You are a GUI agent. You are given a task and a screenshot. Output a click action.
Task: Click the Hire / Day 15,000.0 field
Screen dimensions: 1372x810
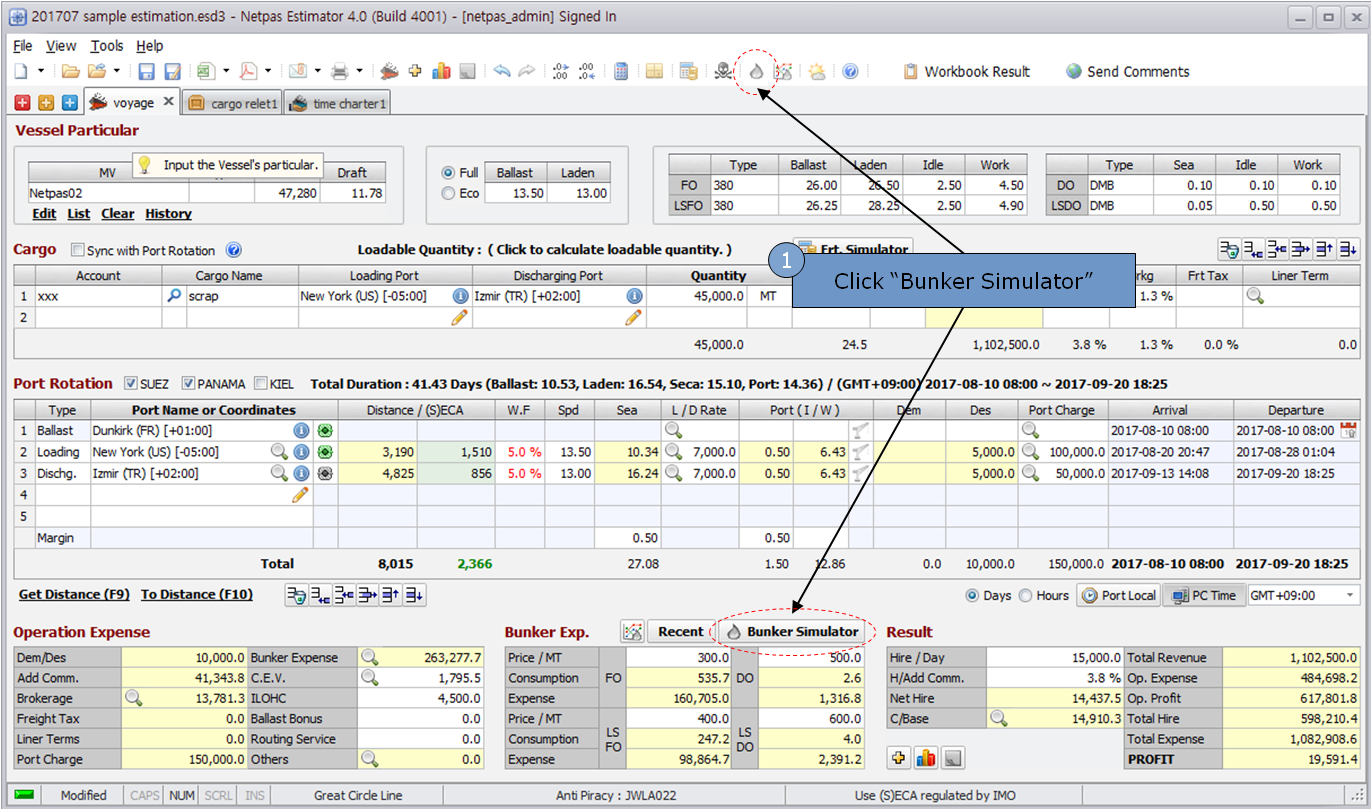click(1055, 657)
